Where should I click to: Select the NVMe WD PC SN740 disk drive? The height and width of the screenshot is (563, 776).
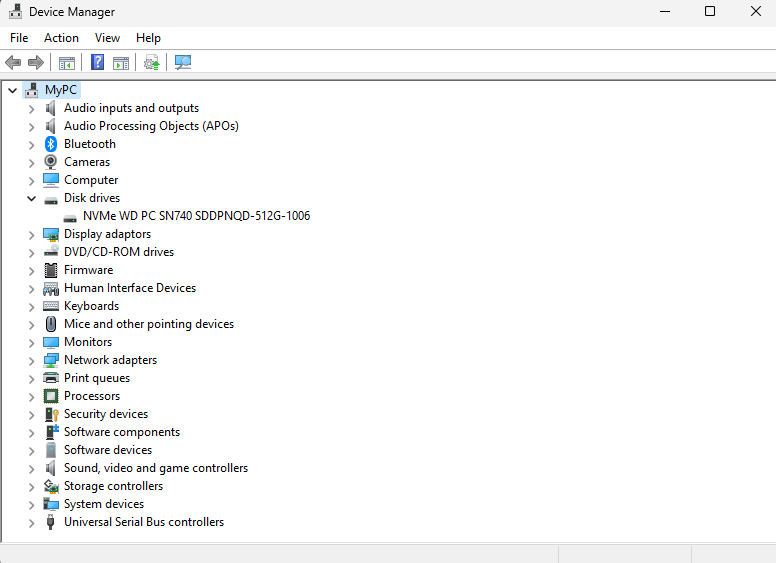tap(196, 216)
